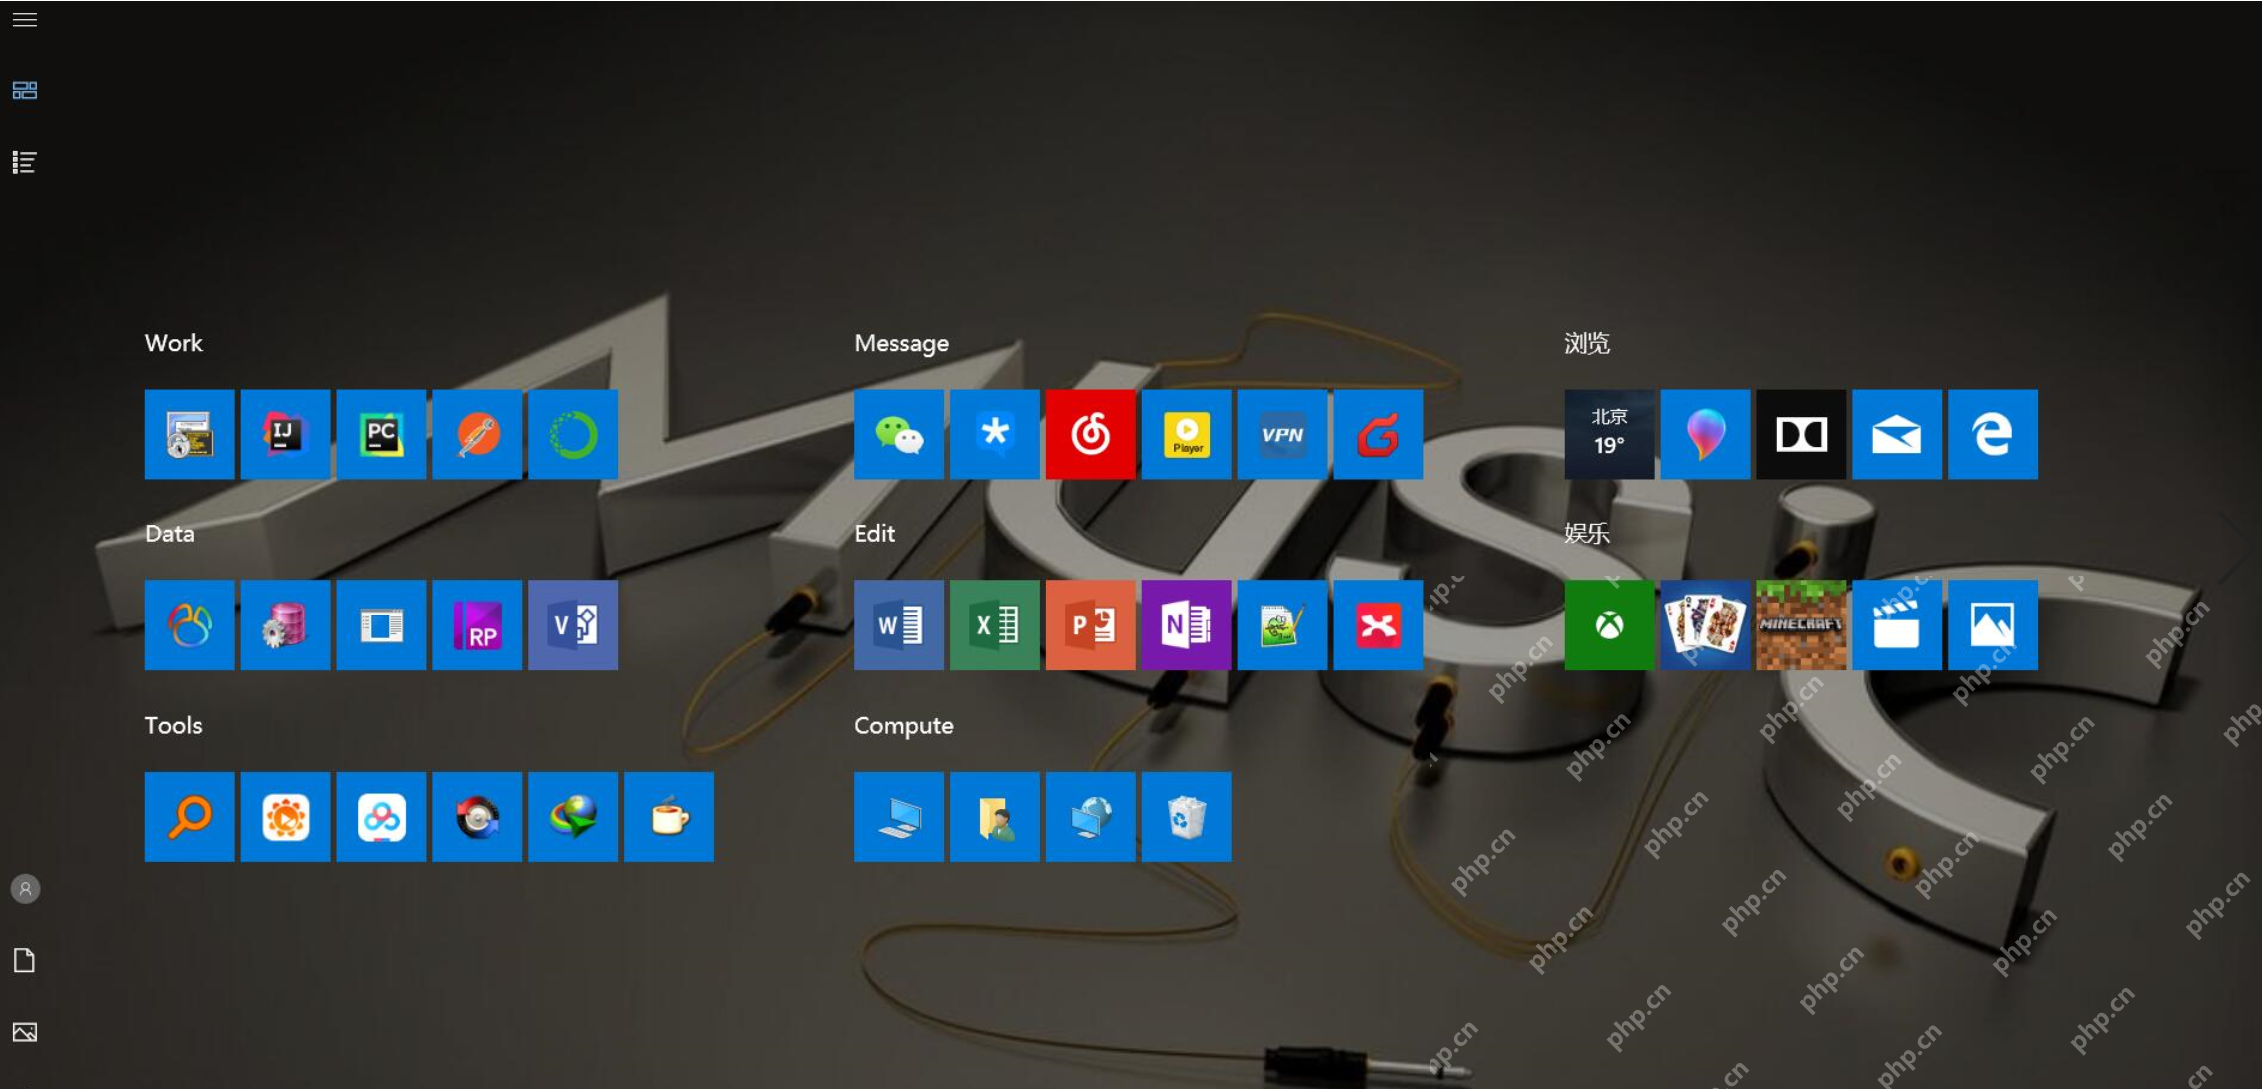Viewport: 2262px width, 1089px height.
Task: Open the Minecraft tile
Action: [1801, 625]
